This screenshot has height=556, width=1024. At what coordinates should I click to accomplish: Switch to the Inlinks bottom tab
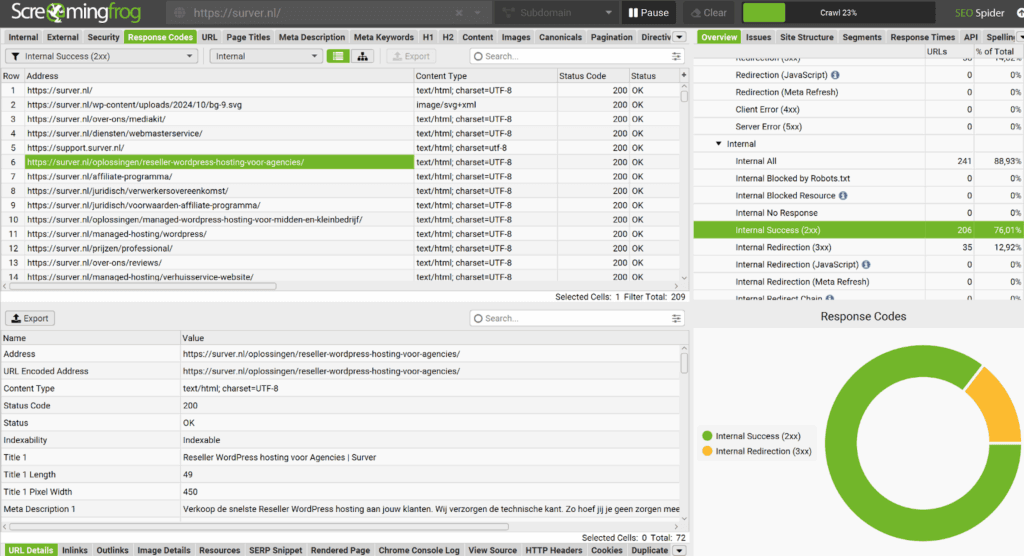[x=74, y=550]
